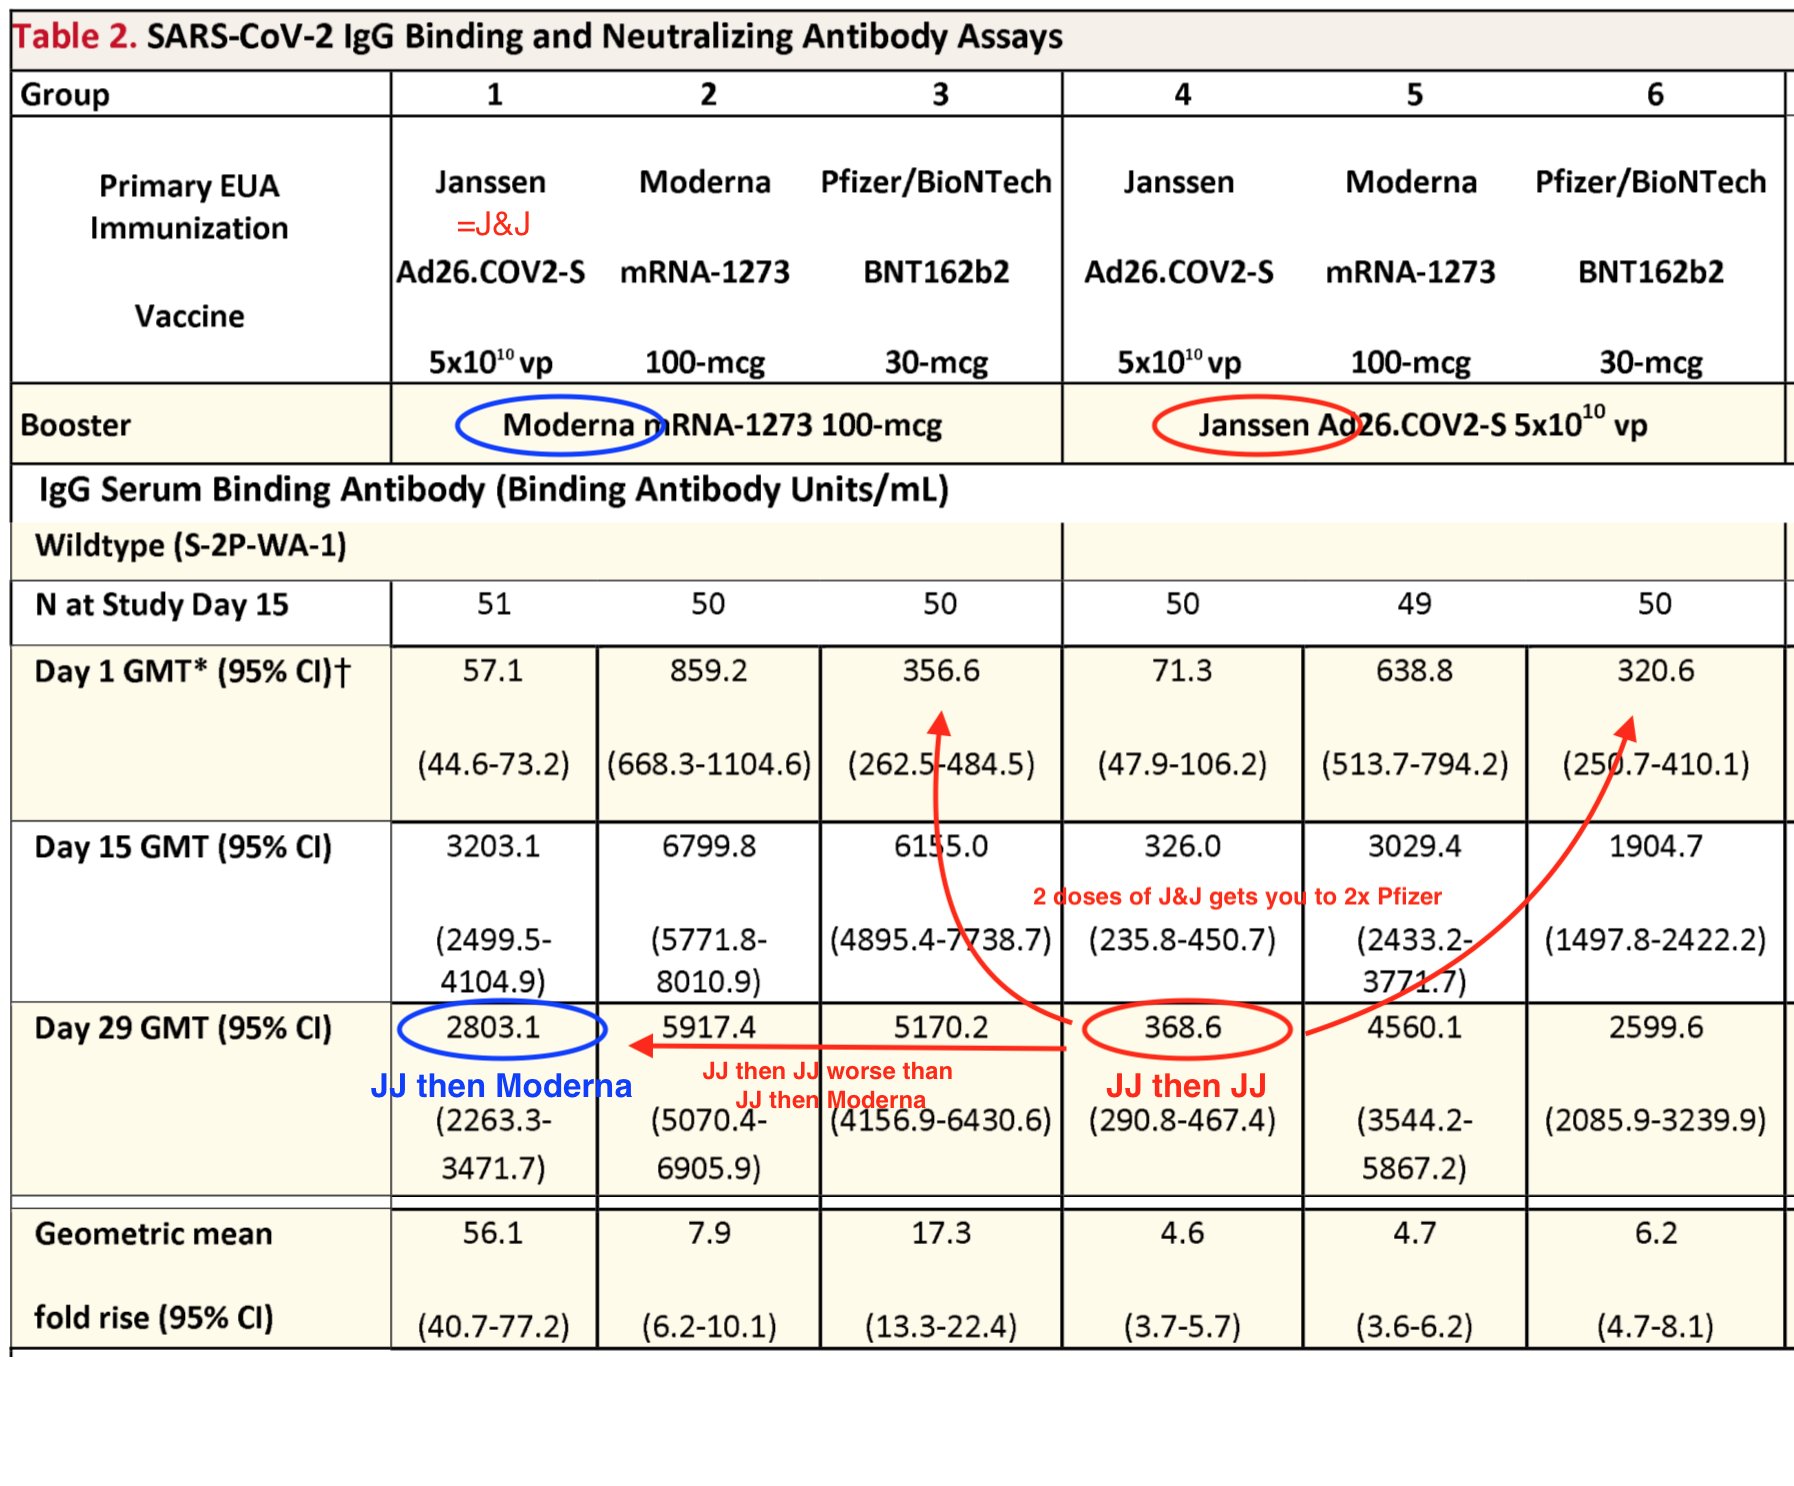This screenshot has width=1794, height=1486.
Task: Click the fold rise value '6.2'
Action: pos(1656,1233)
